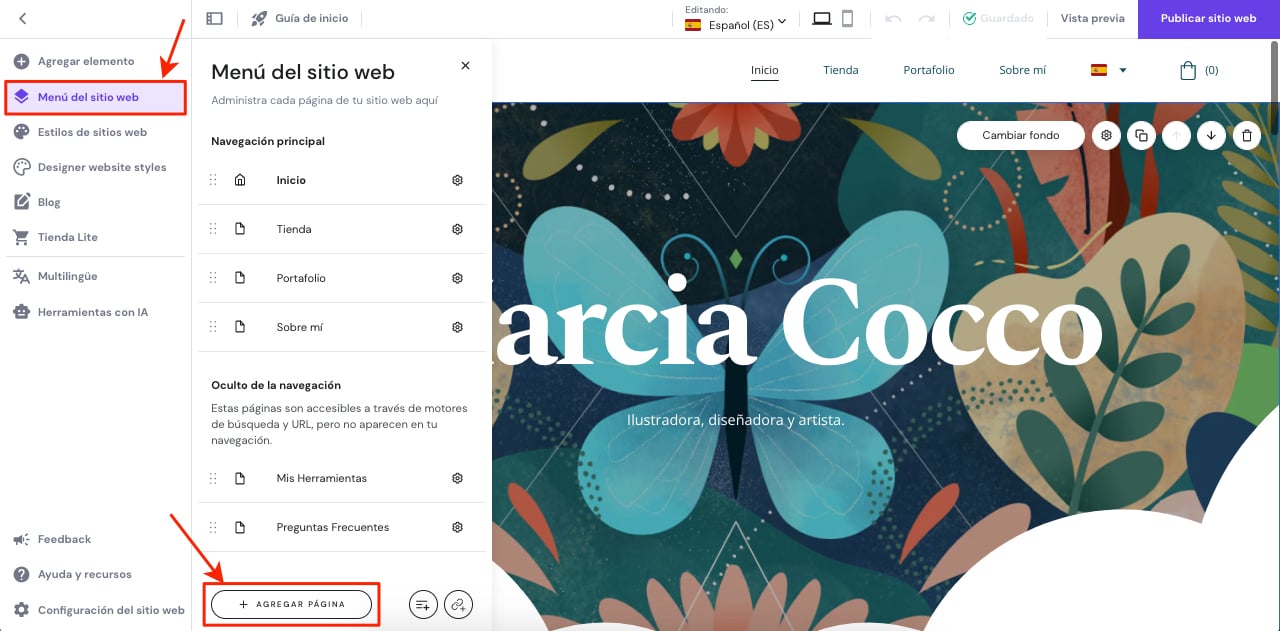
Task: Close the Menú del sitio web panel
Action: coord(465,65)
